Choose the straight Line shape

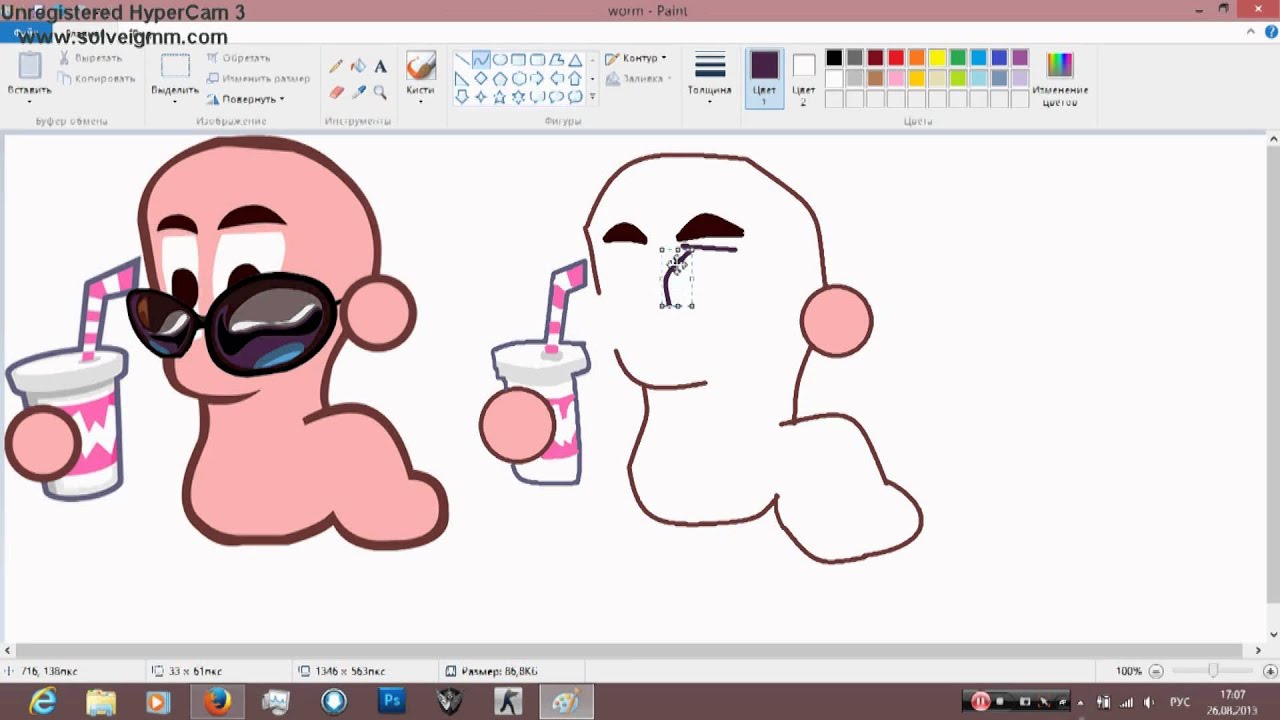point(462,60)
